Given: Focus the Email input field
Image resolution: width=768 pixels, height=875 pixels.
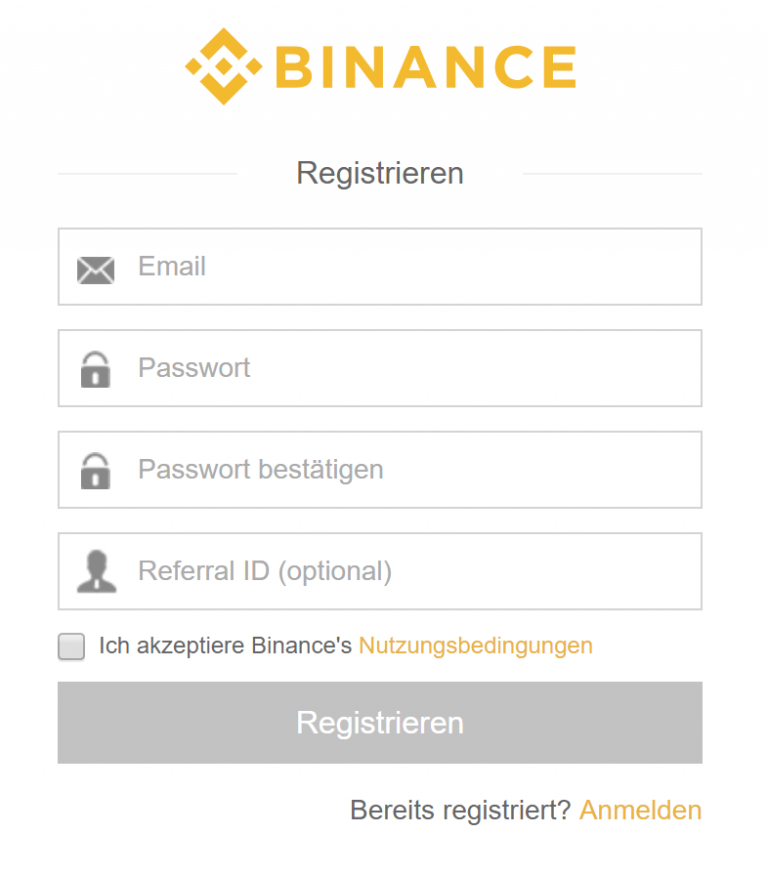Looking at the screenshot, I should click(380, 267).
